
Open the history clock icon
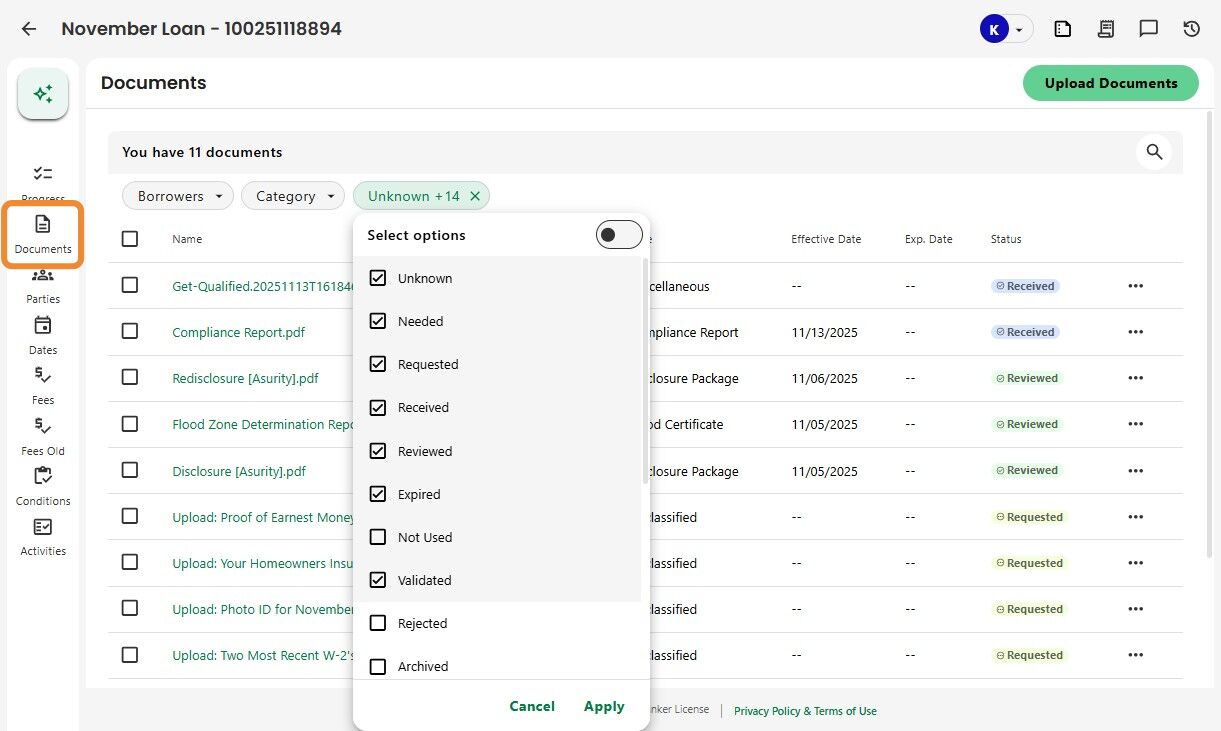1191,29
